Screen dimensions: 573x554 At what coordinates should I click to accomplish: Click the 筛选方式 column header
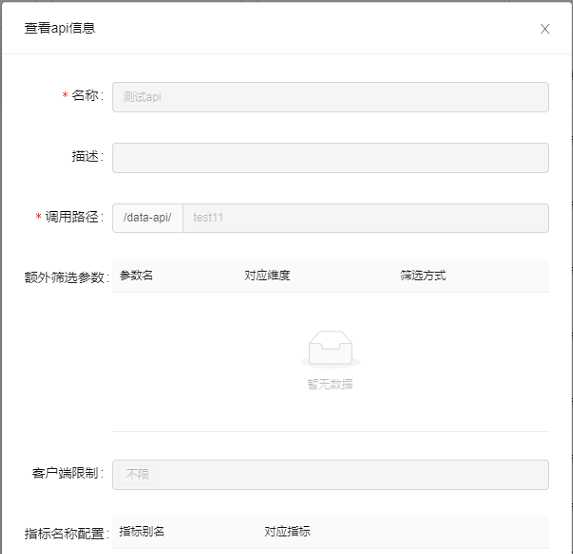pos(423,276)
